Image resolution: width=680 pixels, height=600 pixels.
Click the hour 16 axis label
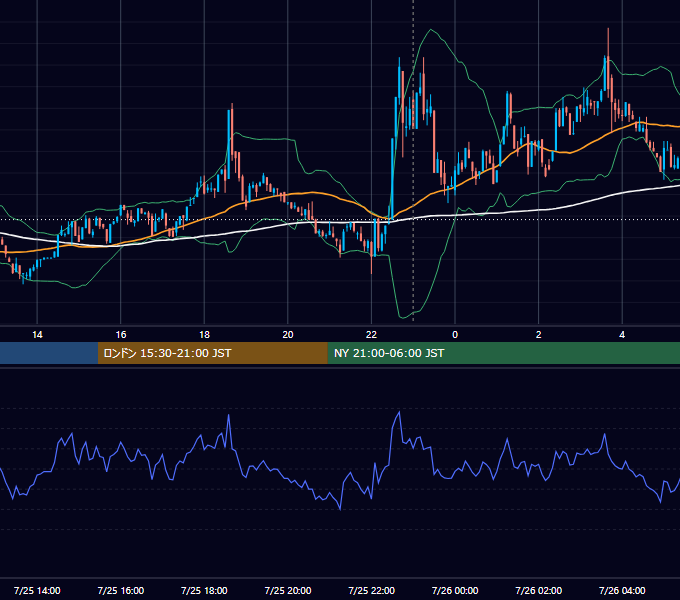click(x=121, y=335)
